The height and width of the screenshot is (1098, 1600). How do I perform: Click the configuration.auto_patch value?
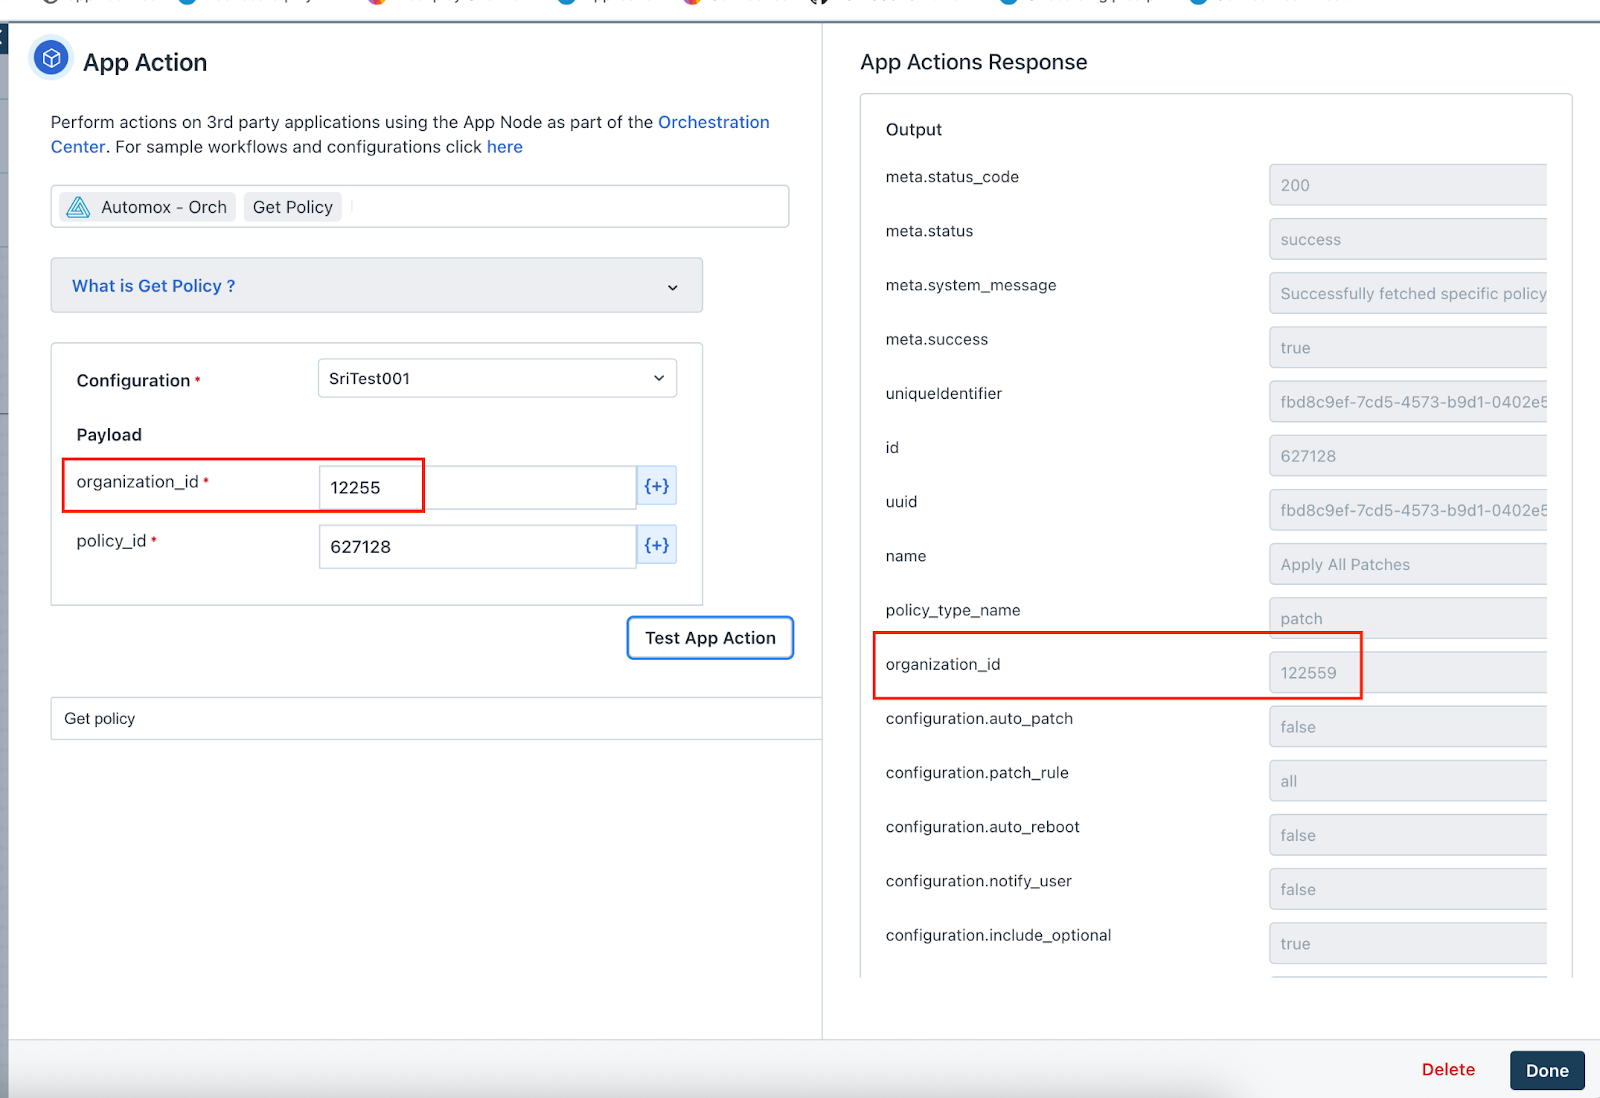pyautogui.click(x=1408, y=727)
